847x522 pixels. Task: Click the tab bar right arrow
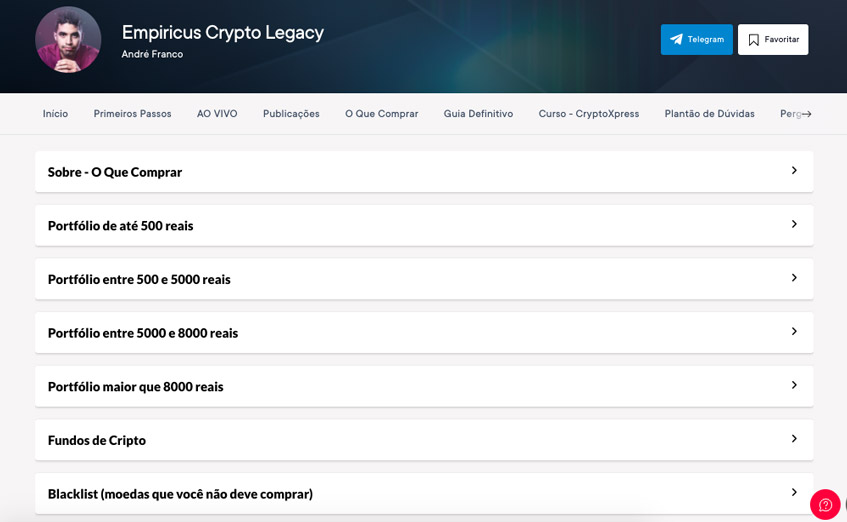tap(807, 114)
